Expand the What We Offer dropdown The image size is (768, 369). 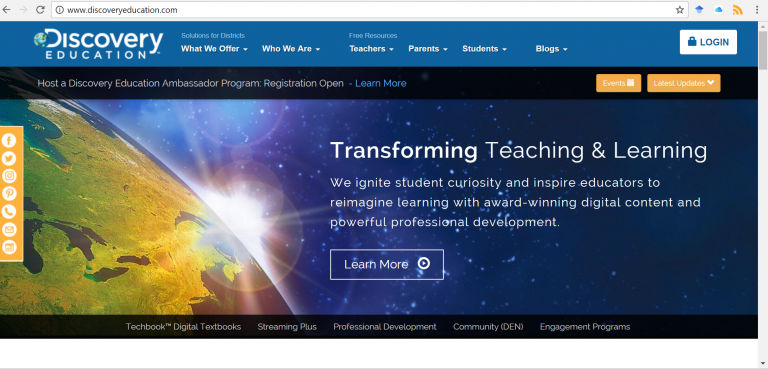pyautogui.click(x=214, y=49)
